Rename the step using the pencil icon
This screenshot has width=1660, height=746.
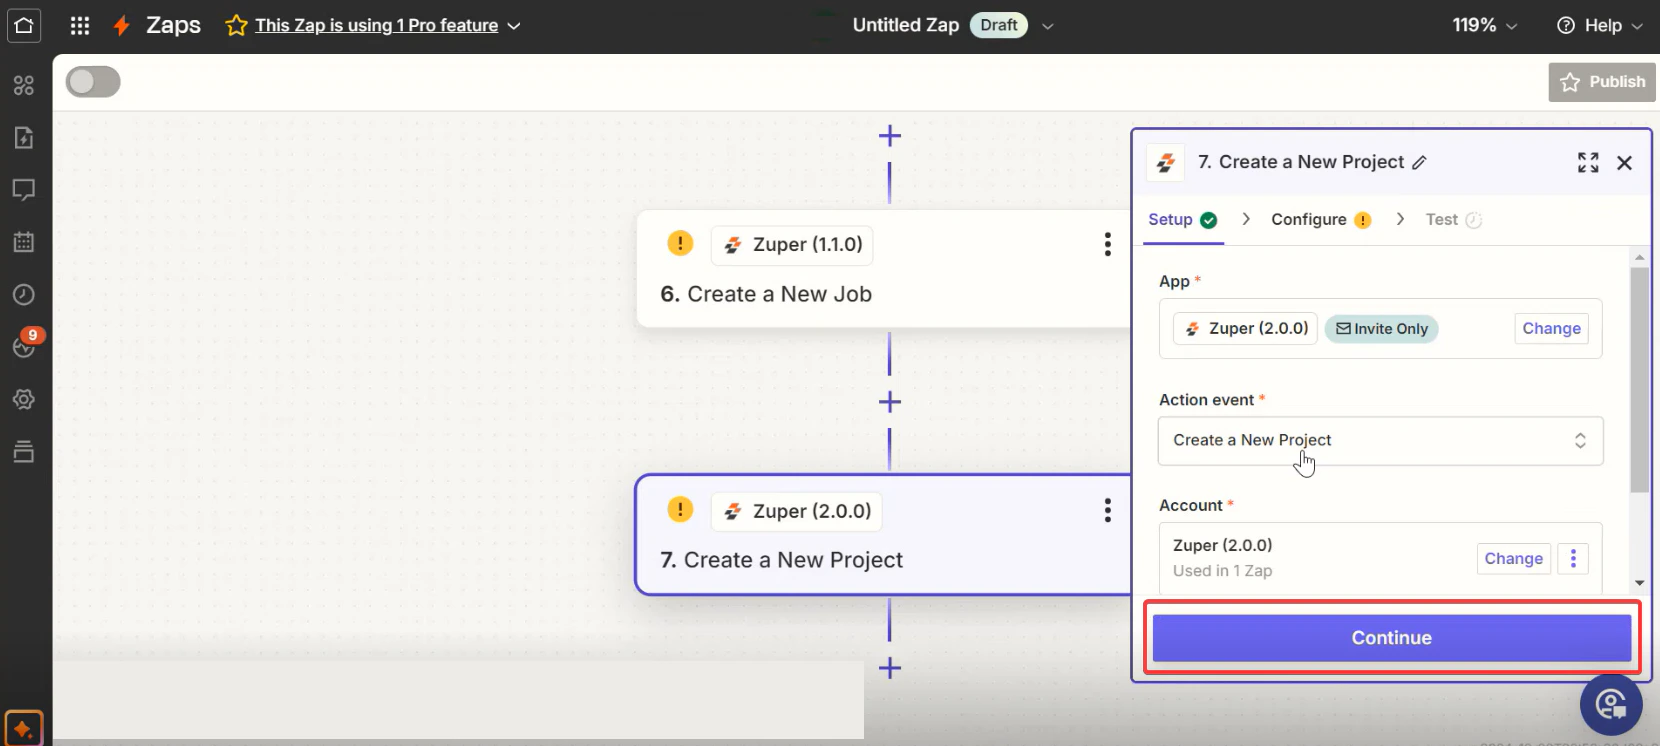[1419, 162]
